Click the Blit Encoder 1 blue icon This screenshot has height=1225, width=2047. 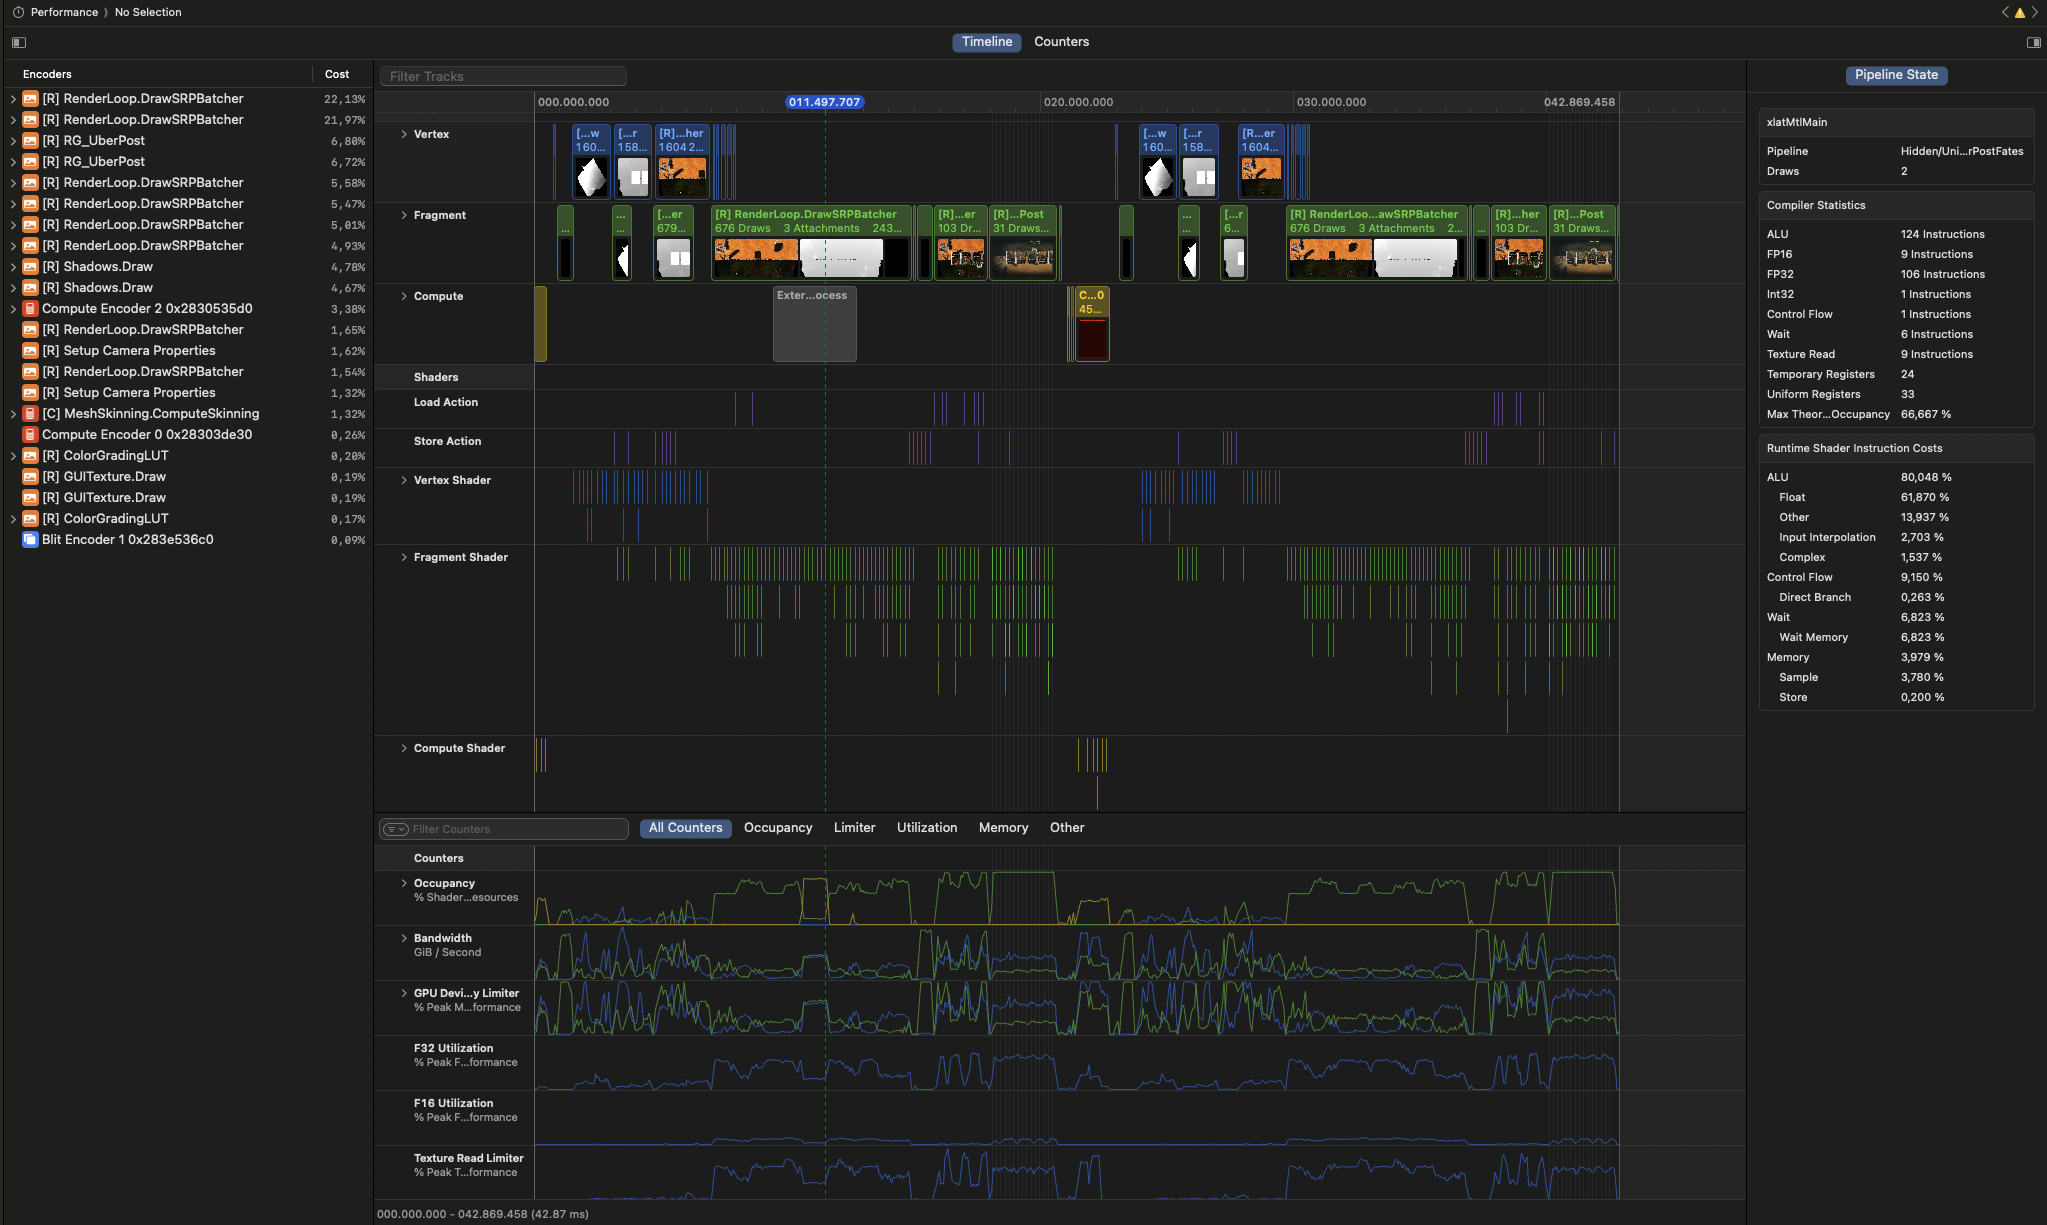point(30,540)
